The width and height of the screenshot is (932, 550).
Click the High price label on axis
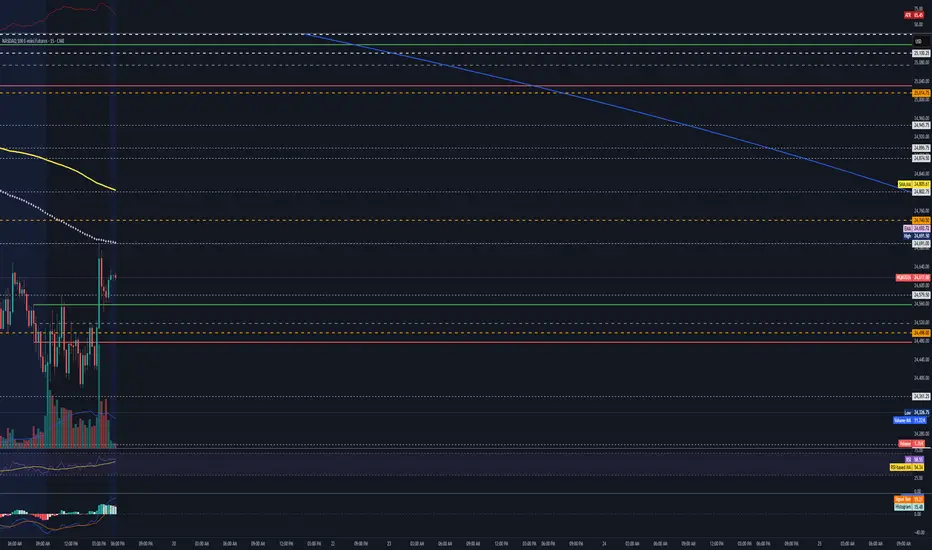(917, 236)
